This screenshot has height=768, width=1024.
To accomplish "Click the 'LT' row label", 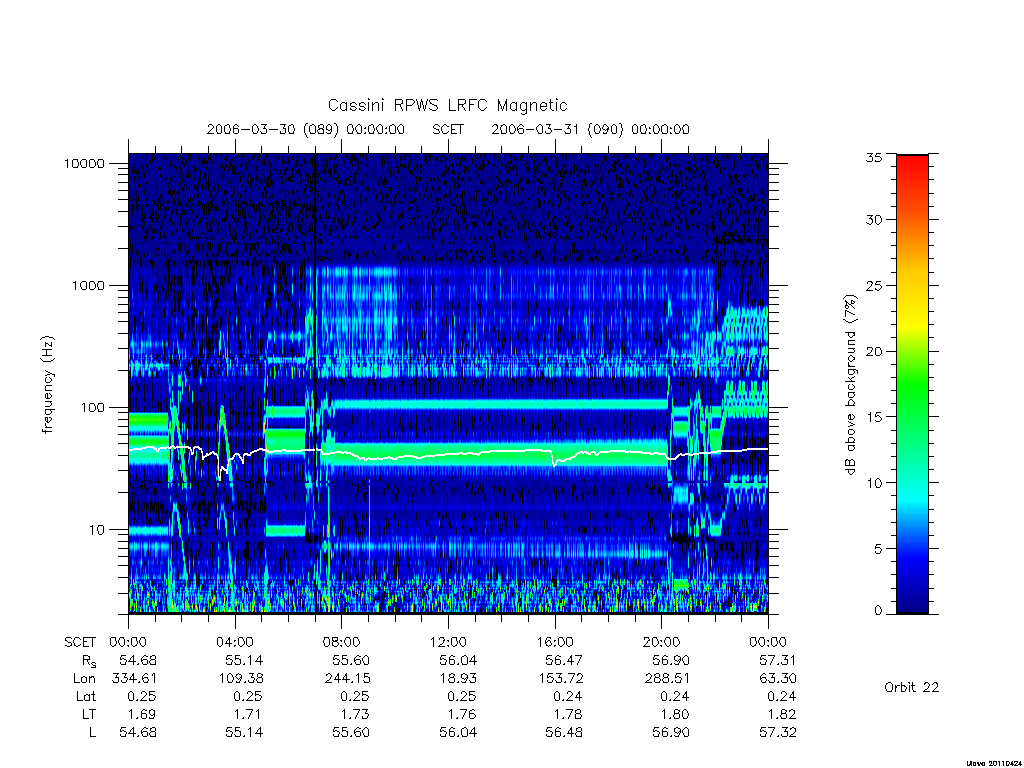I will pyautogui.click(x=89, y=714).
